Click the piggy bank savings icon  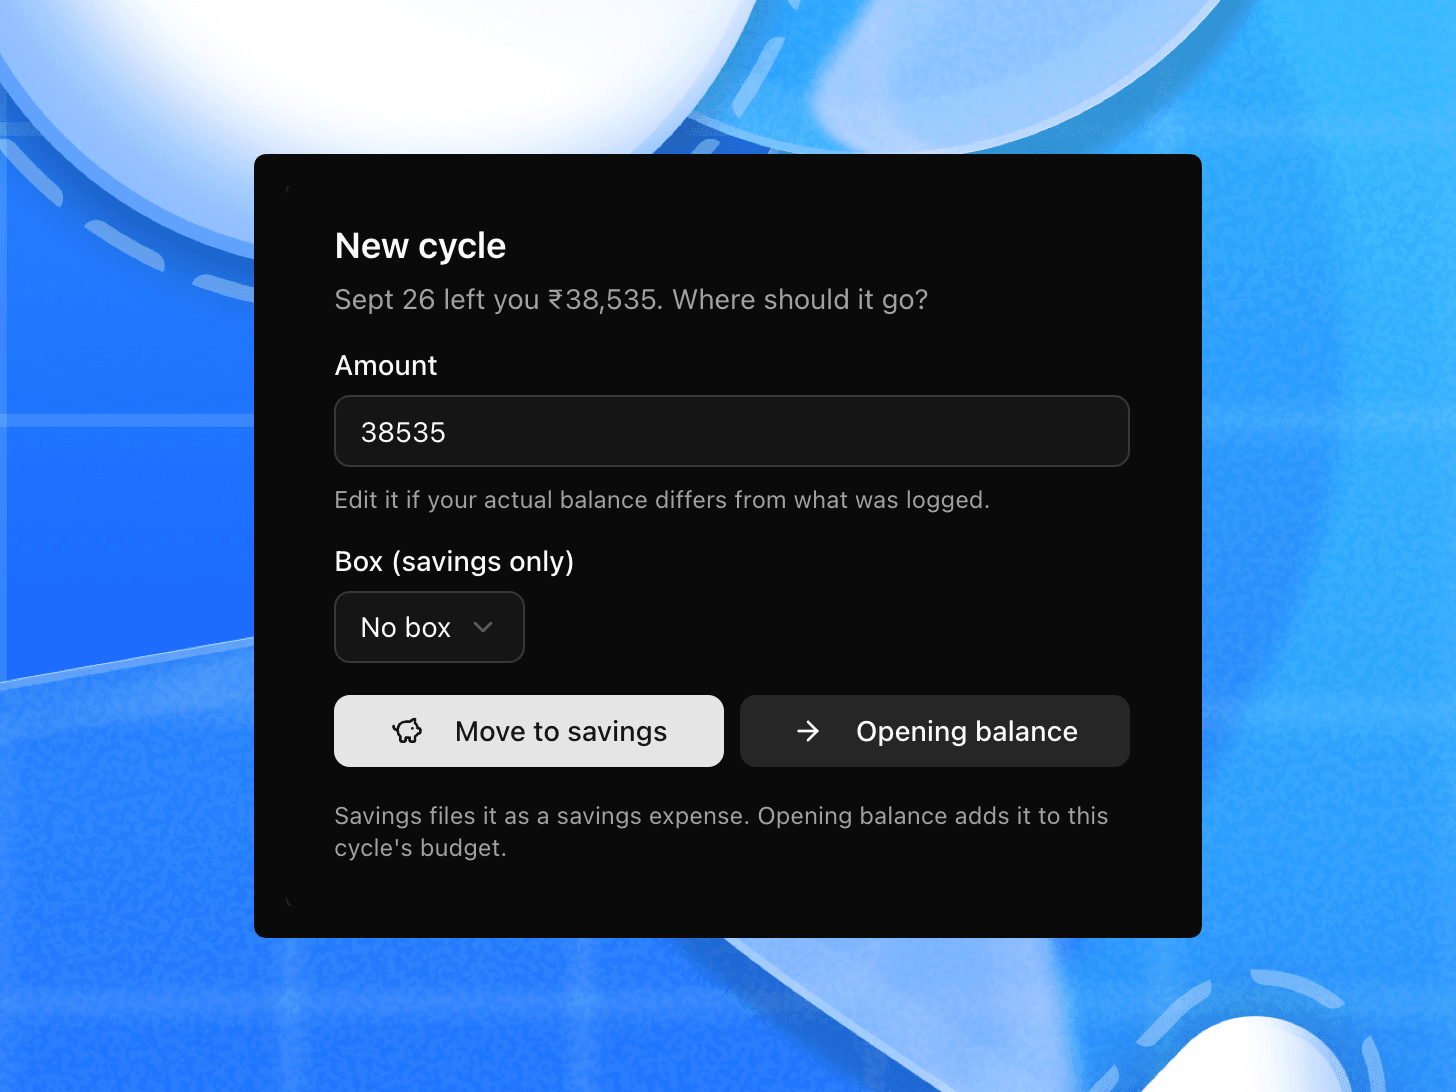(x=407, y=731)
